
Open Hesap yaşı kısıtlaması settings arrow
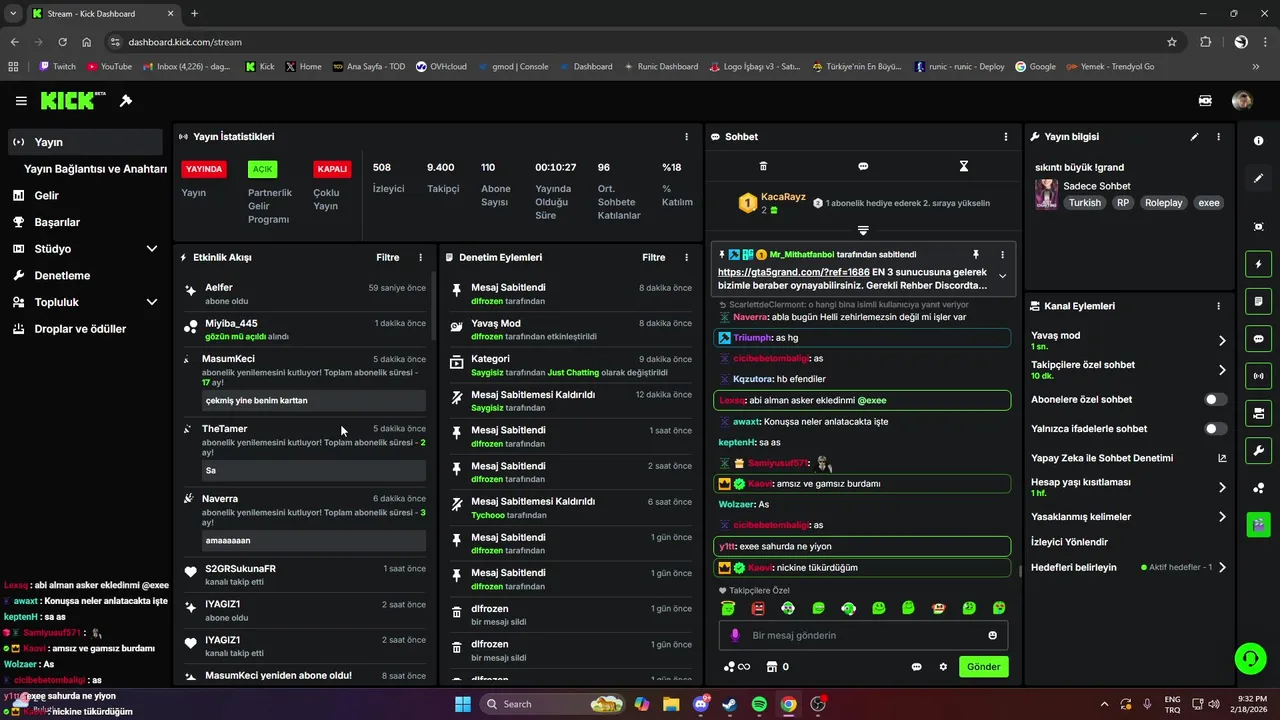1222,487
